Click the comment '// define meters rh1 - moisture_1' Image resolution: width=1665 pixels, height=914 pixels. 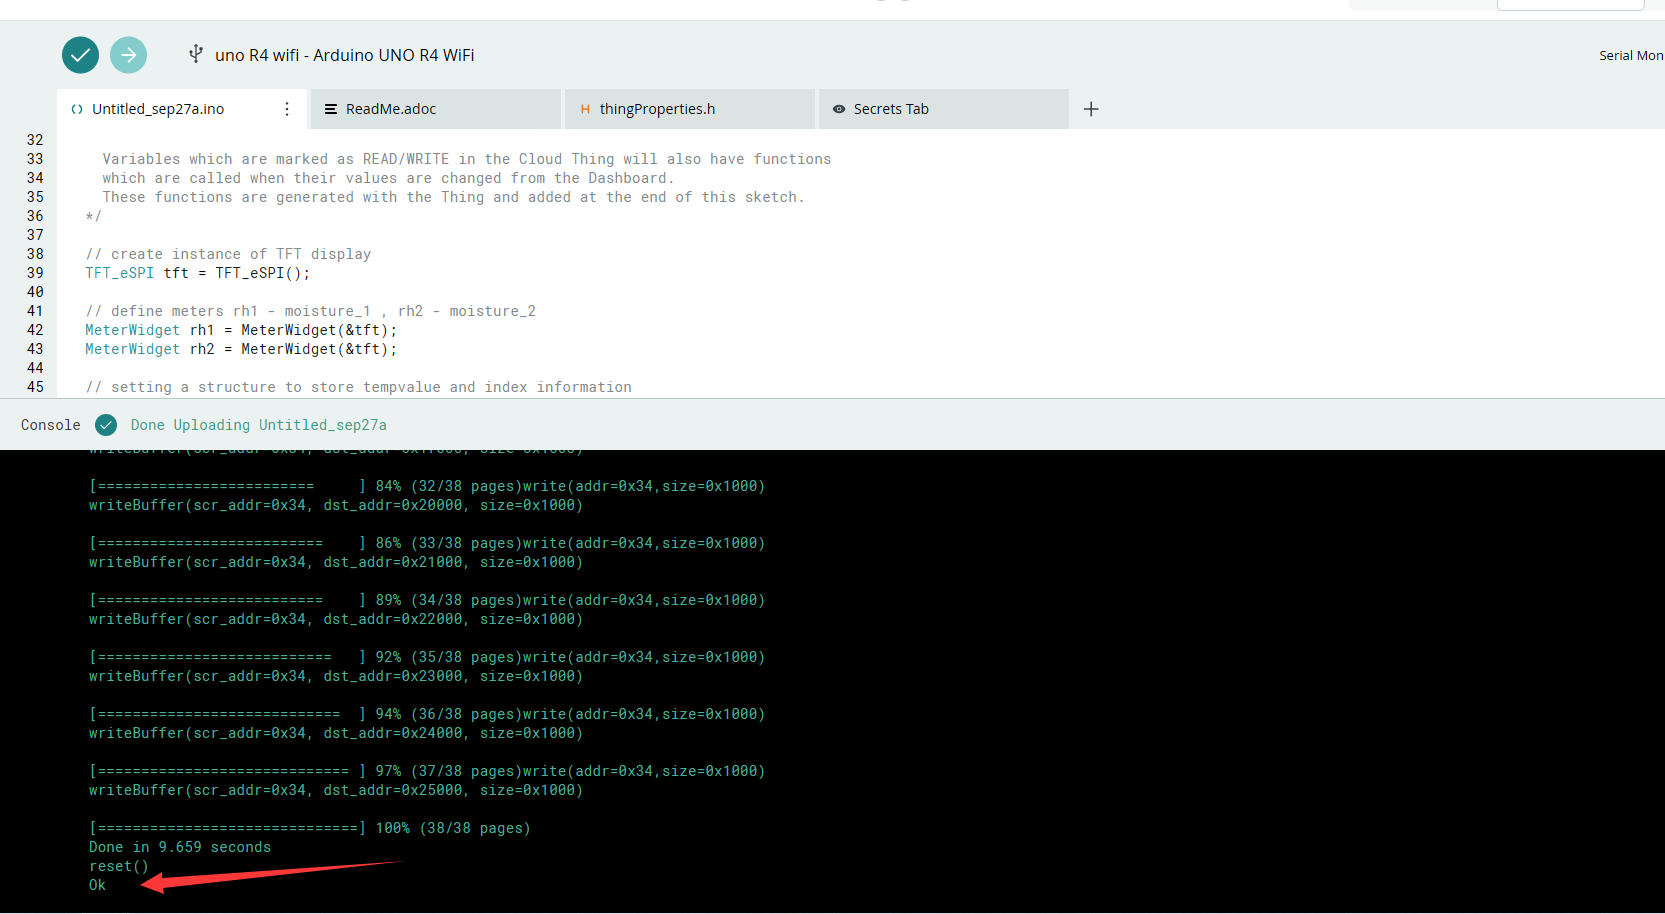(311, 311)
